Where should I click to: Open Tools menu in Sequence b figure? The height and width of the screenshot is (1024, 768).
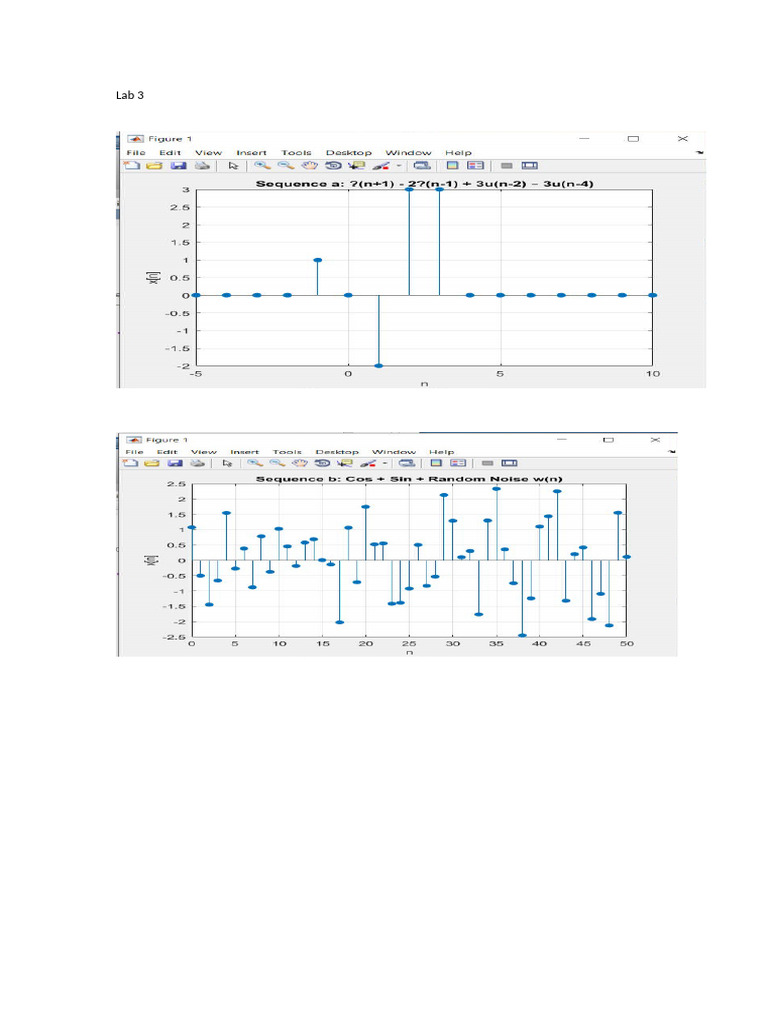click(x=287, y=452)
